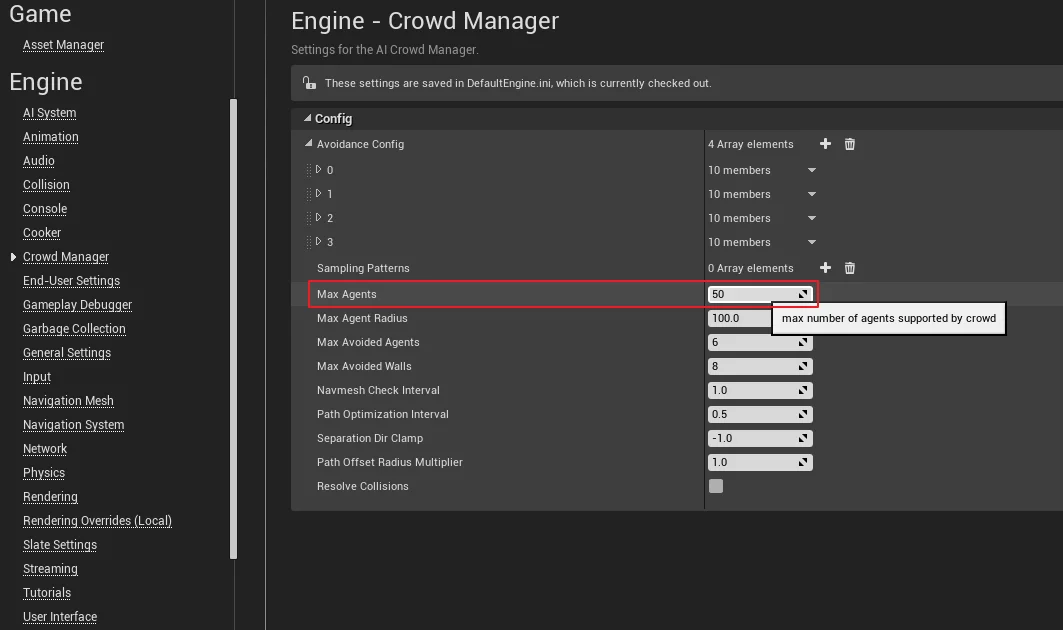1063x630 pixels.
Task: Click drag handle of array element 2
Action: (309, 218)
